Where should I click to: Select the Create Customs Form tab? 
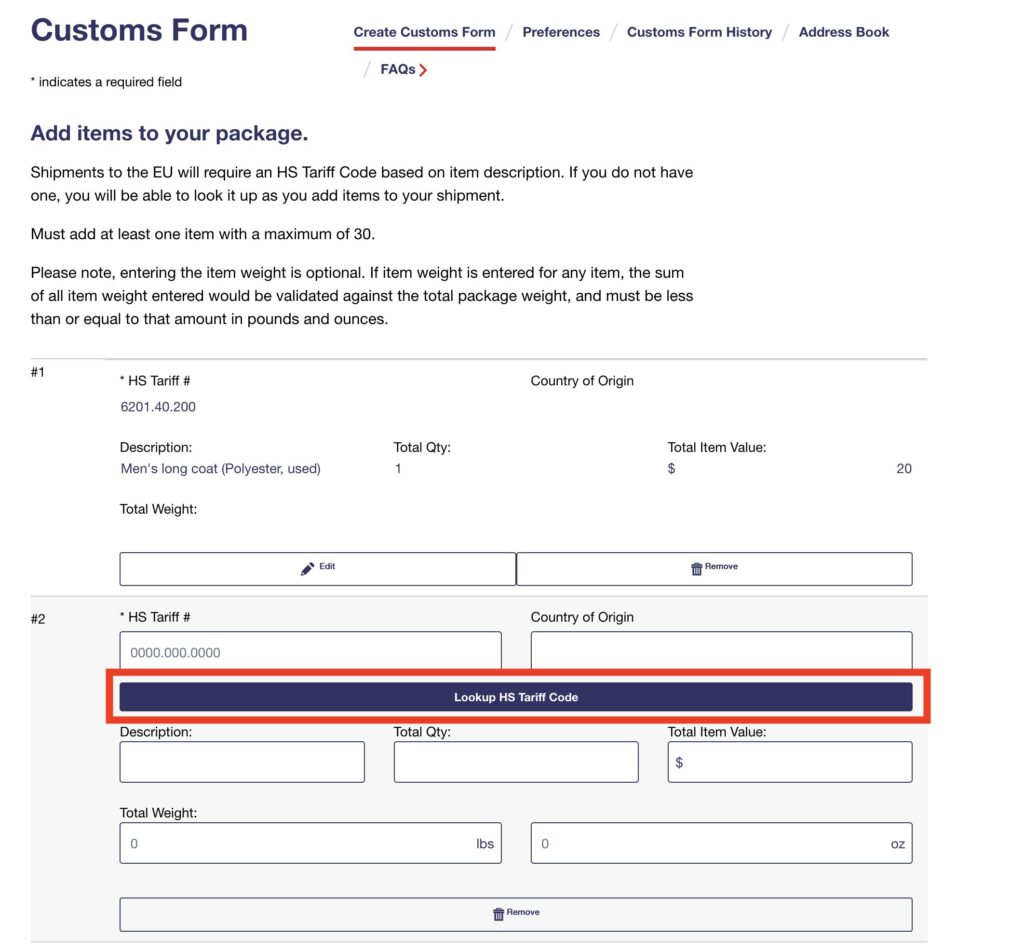point(424,32)
